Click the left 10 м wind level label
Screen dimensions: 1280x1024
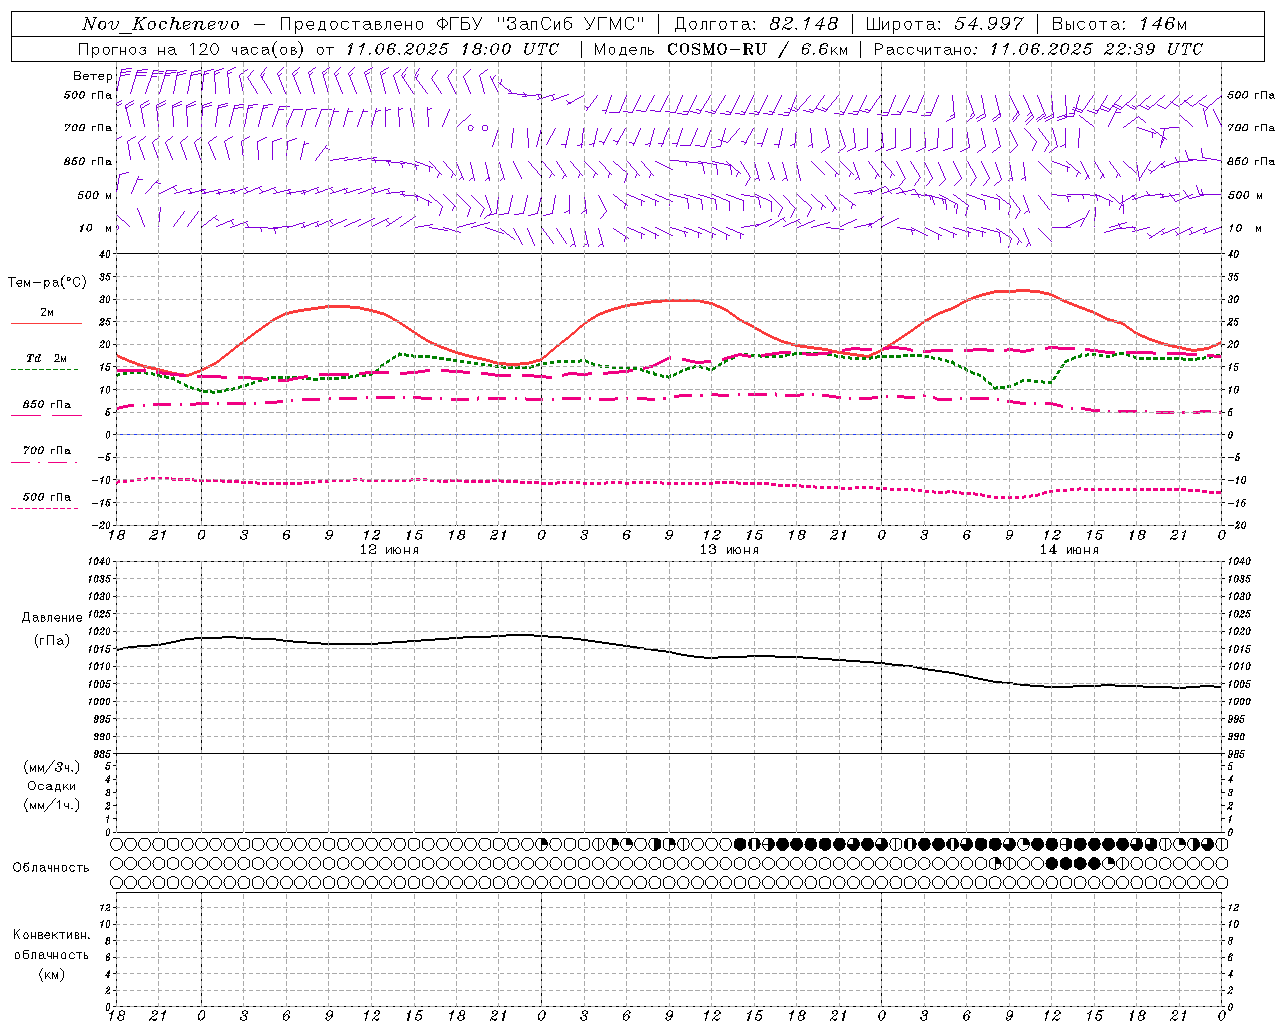(95, 228)
